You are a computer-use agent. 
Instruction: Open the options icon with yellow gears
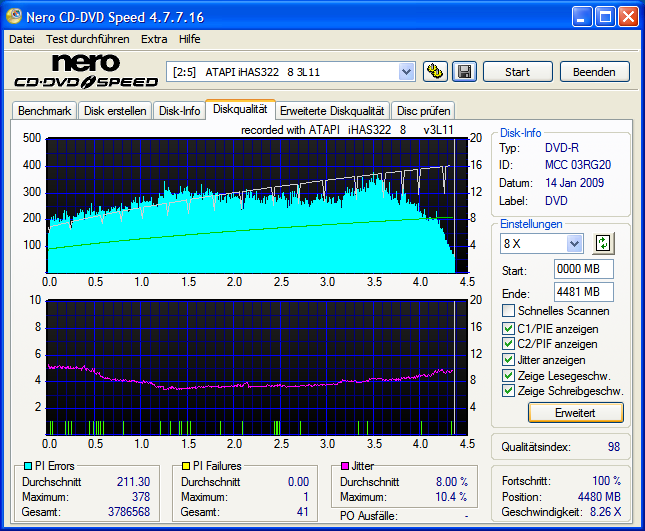point(435,71)
